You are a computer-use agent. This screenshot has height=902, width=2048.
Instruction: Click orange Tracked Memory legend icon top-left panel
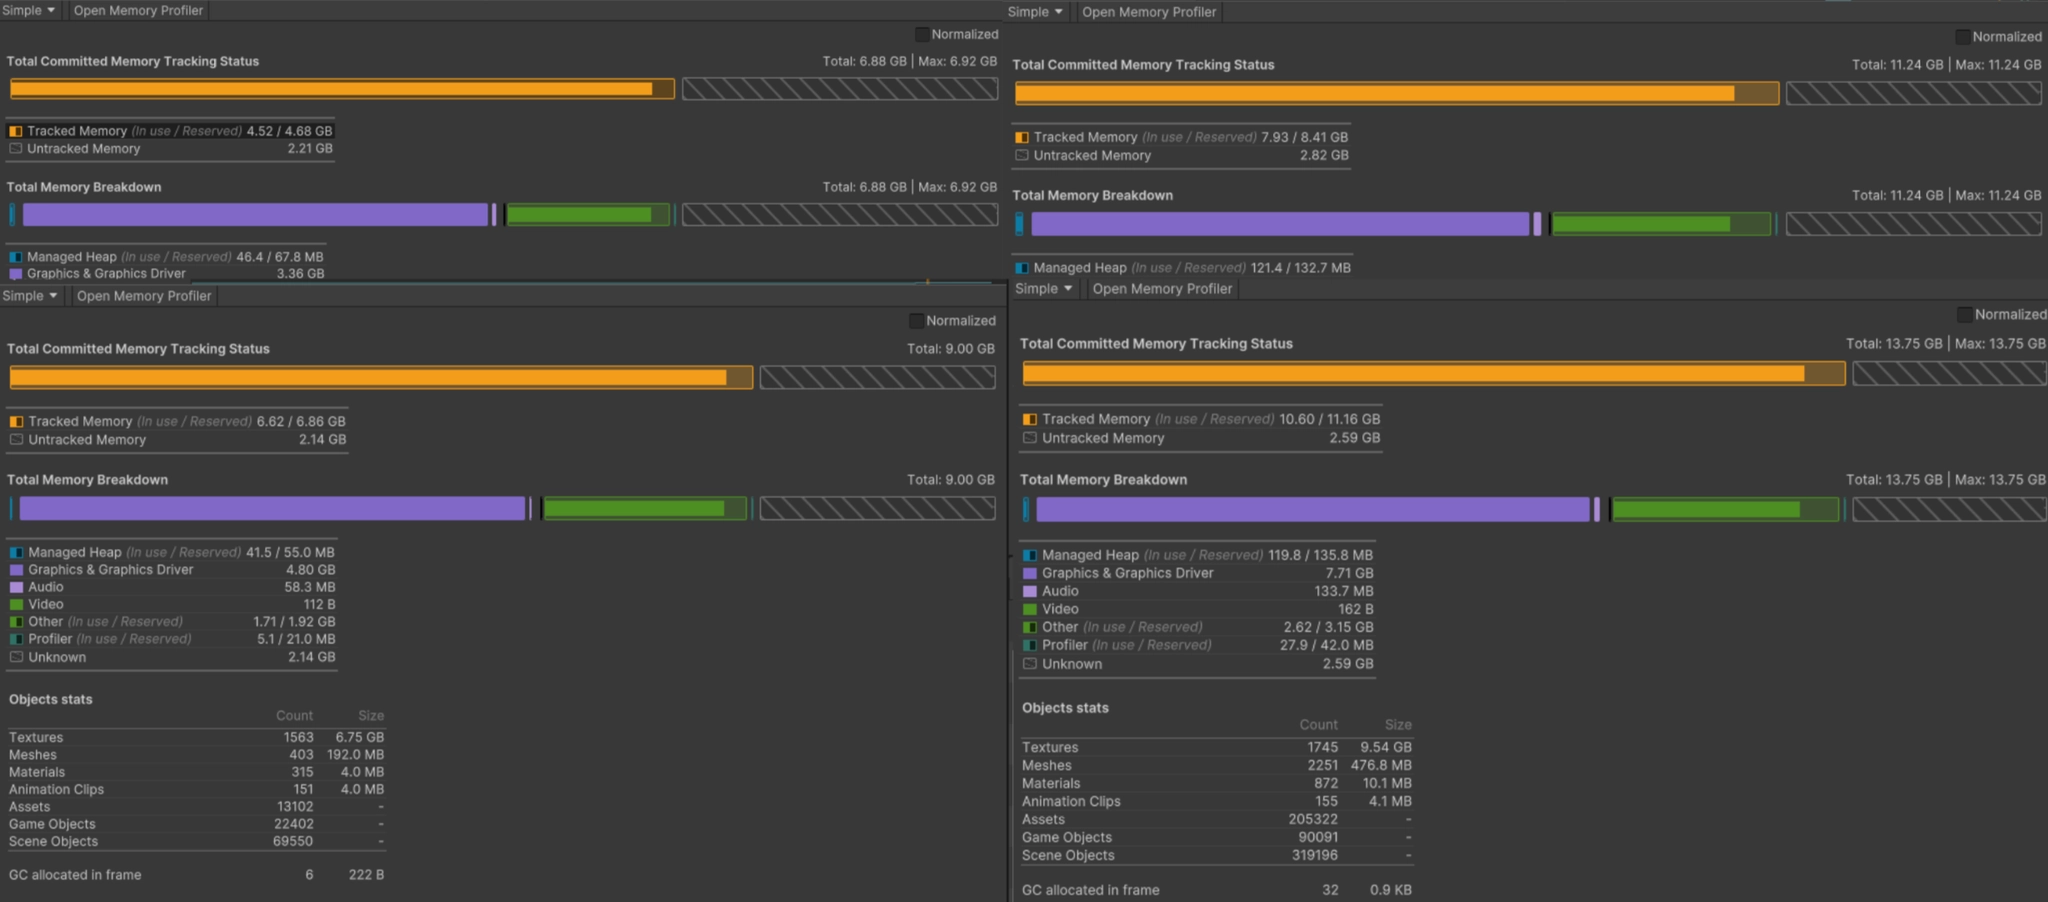coord(16,131)
